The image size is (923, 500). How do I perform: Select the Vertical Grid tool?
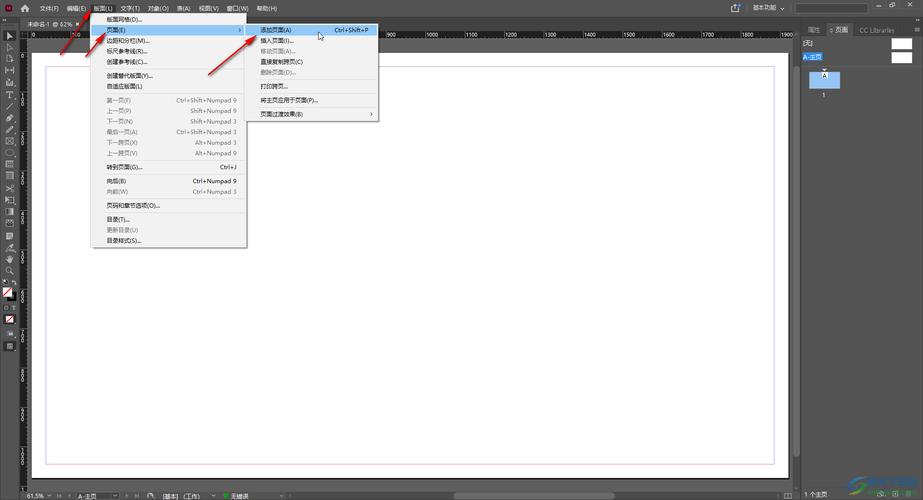9,176
